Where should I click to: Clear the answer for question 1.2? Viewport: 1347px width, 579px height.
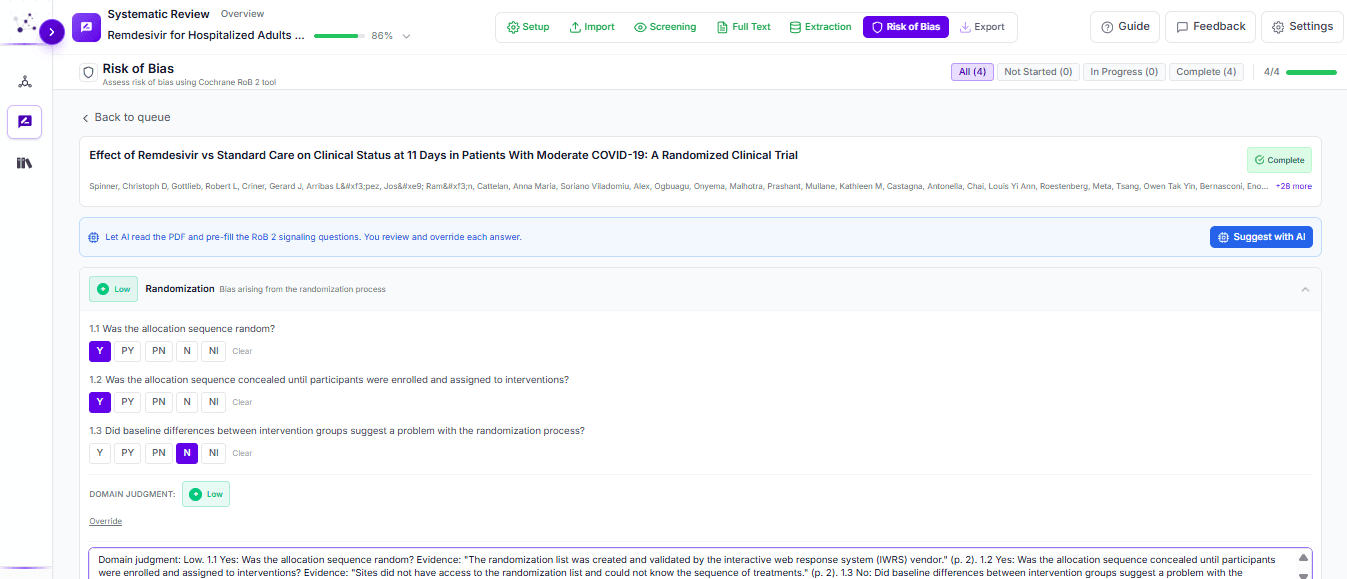242,402
